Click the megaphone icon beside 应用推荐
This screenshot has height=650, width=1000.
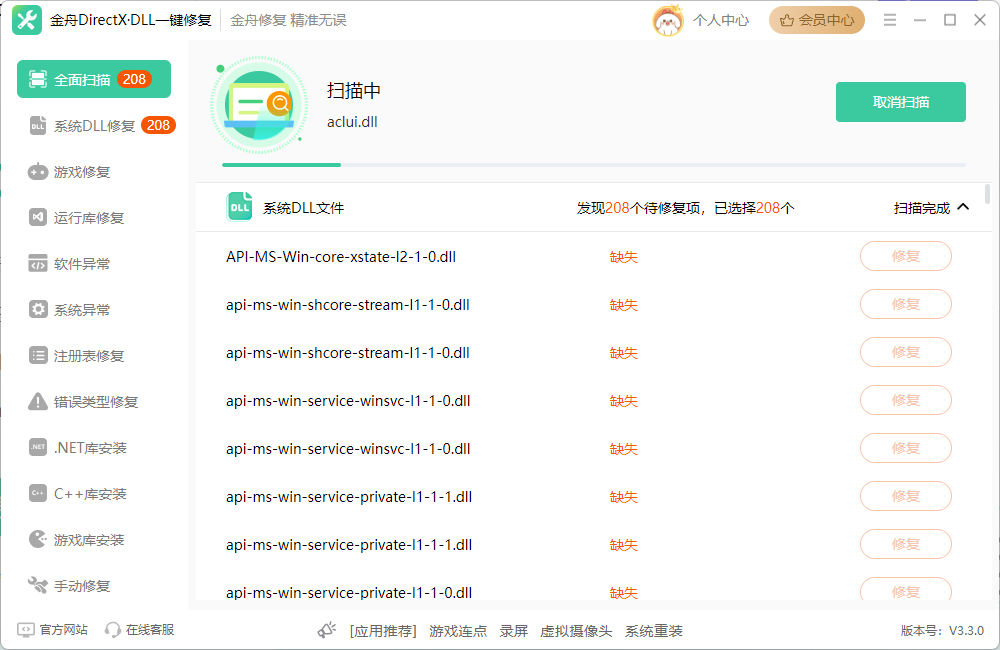coord(327,630)
